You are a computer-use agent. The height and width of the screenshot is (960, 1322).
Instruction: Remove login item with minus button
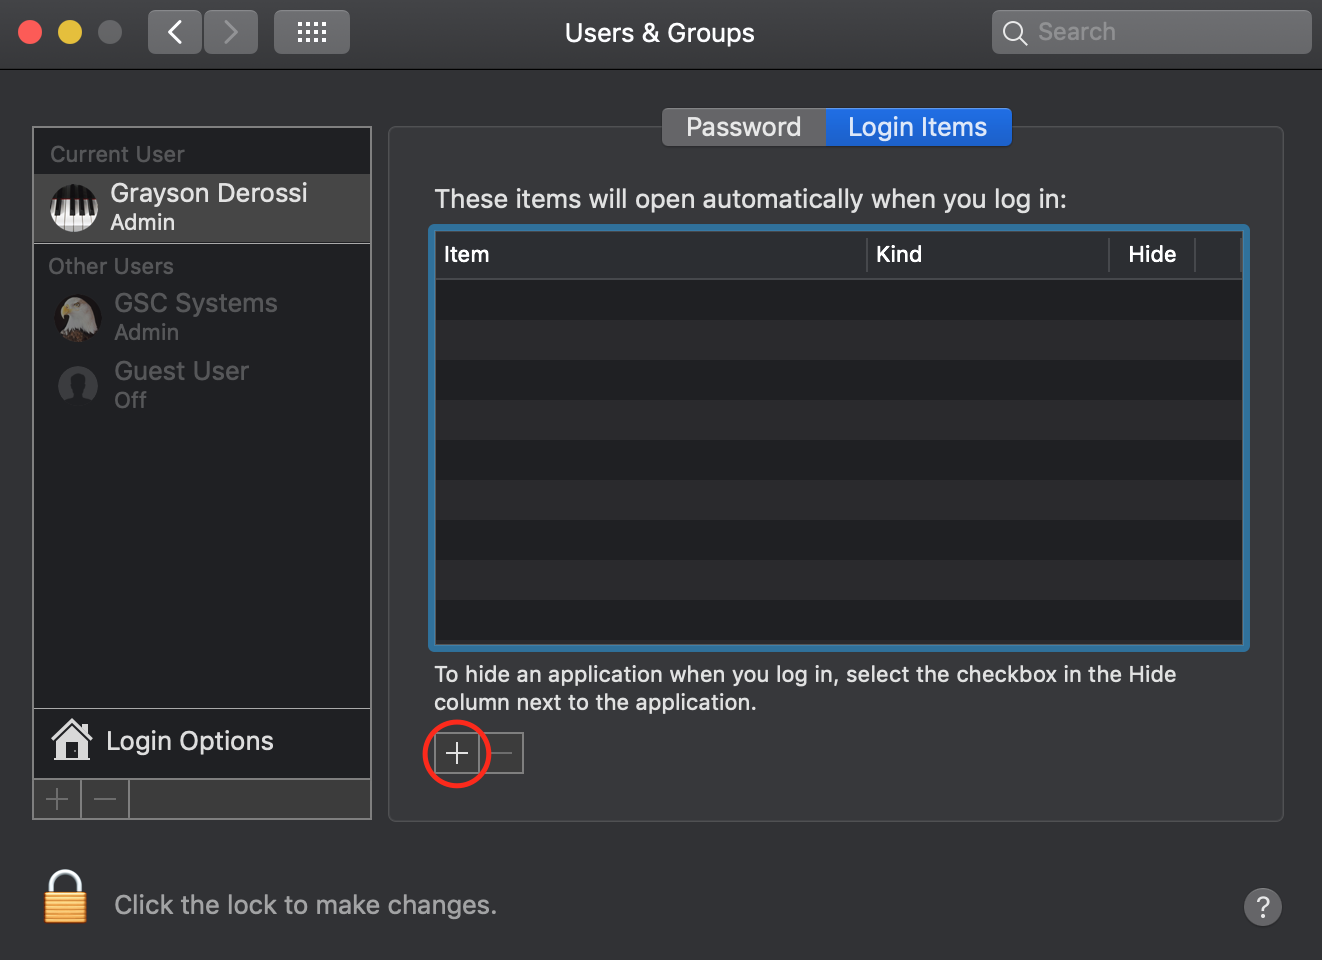502,753
